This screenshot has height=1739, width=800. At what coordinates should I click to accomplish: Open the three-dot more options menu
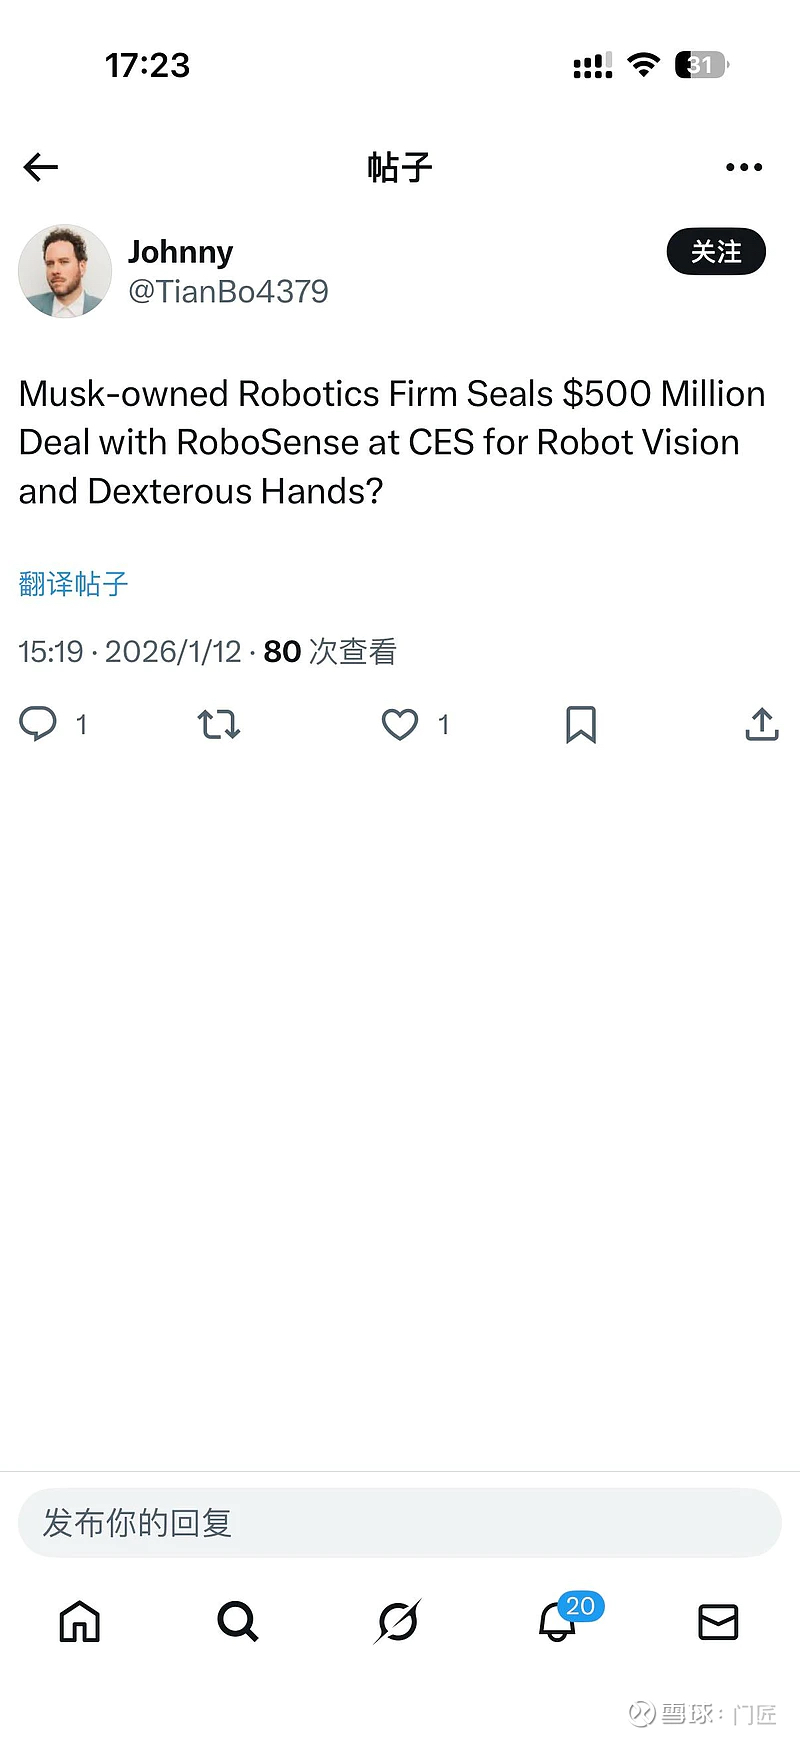(x=744, y=167)
